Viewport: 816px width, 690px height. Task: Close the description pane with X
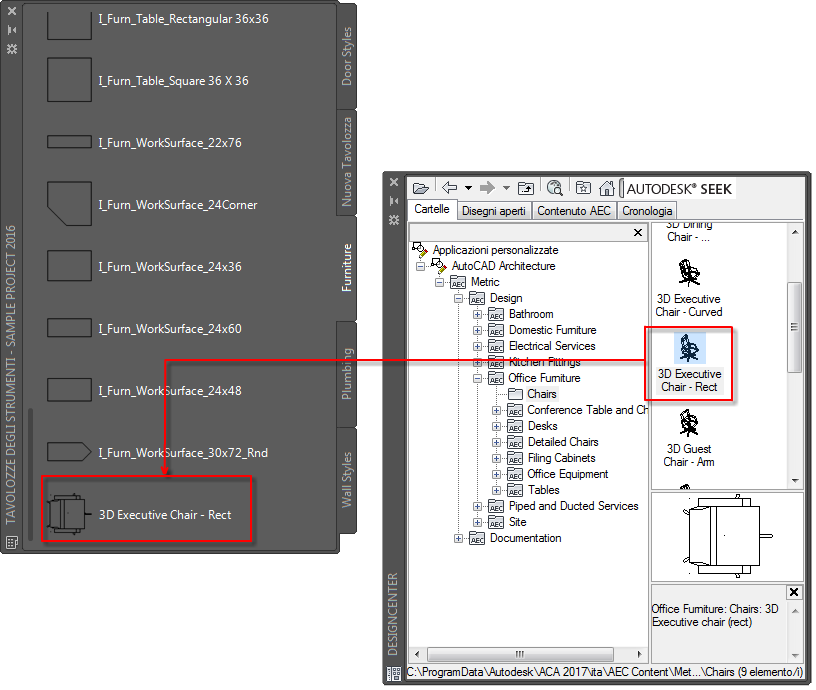(794, 592)
